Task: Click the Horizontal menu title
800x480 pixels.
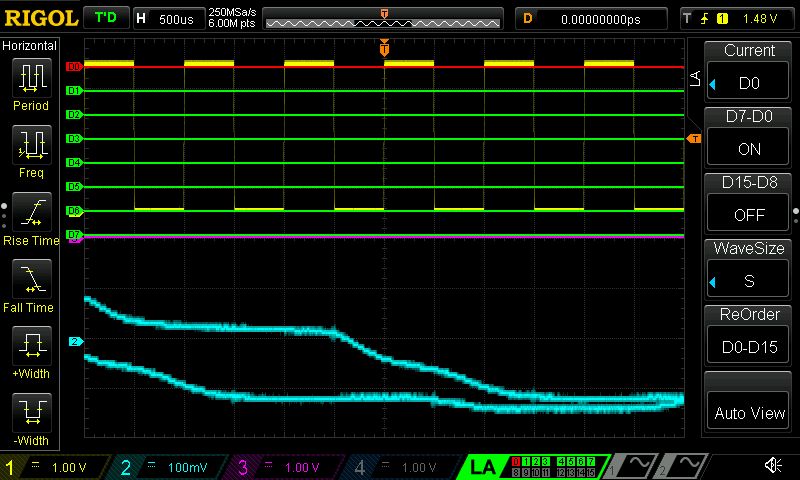Action: (29, 46)
